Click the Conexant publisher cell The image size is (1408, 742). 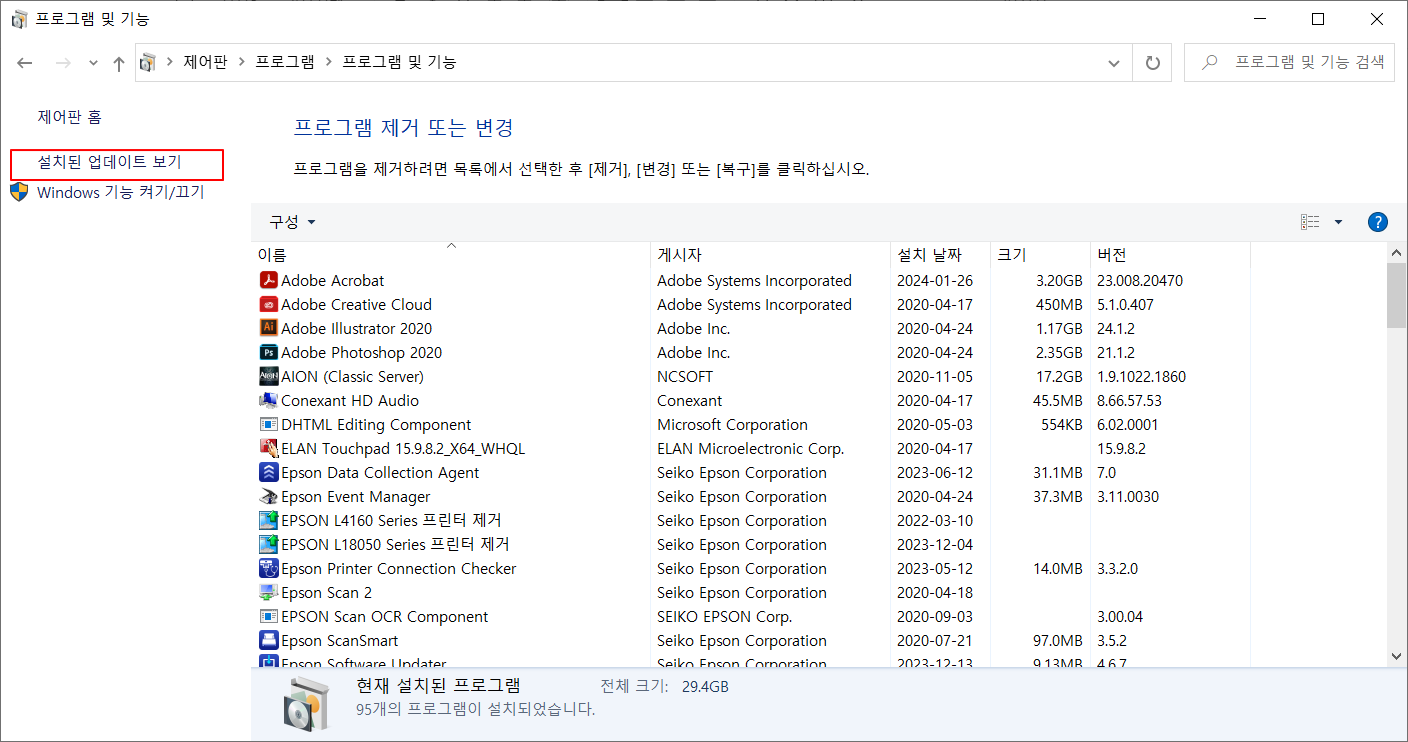[690, 401]
